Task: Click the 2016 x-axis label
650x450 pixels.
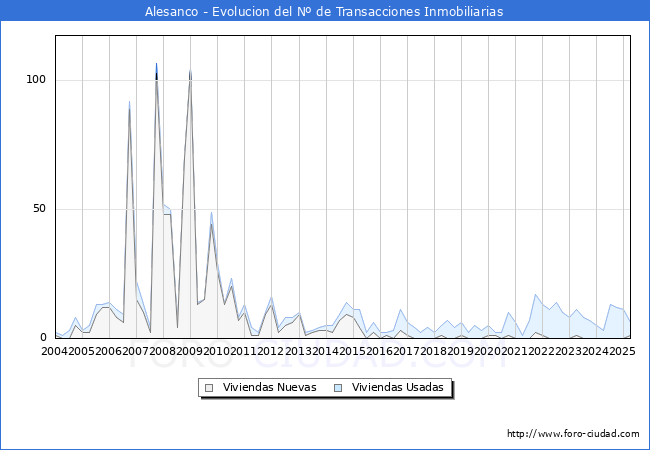Action: coord(379,351)
